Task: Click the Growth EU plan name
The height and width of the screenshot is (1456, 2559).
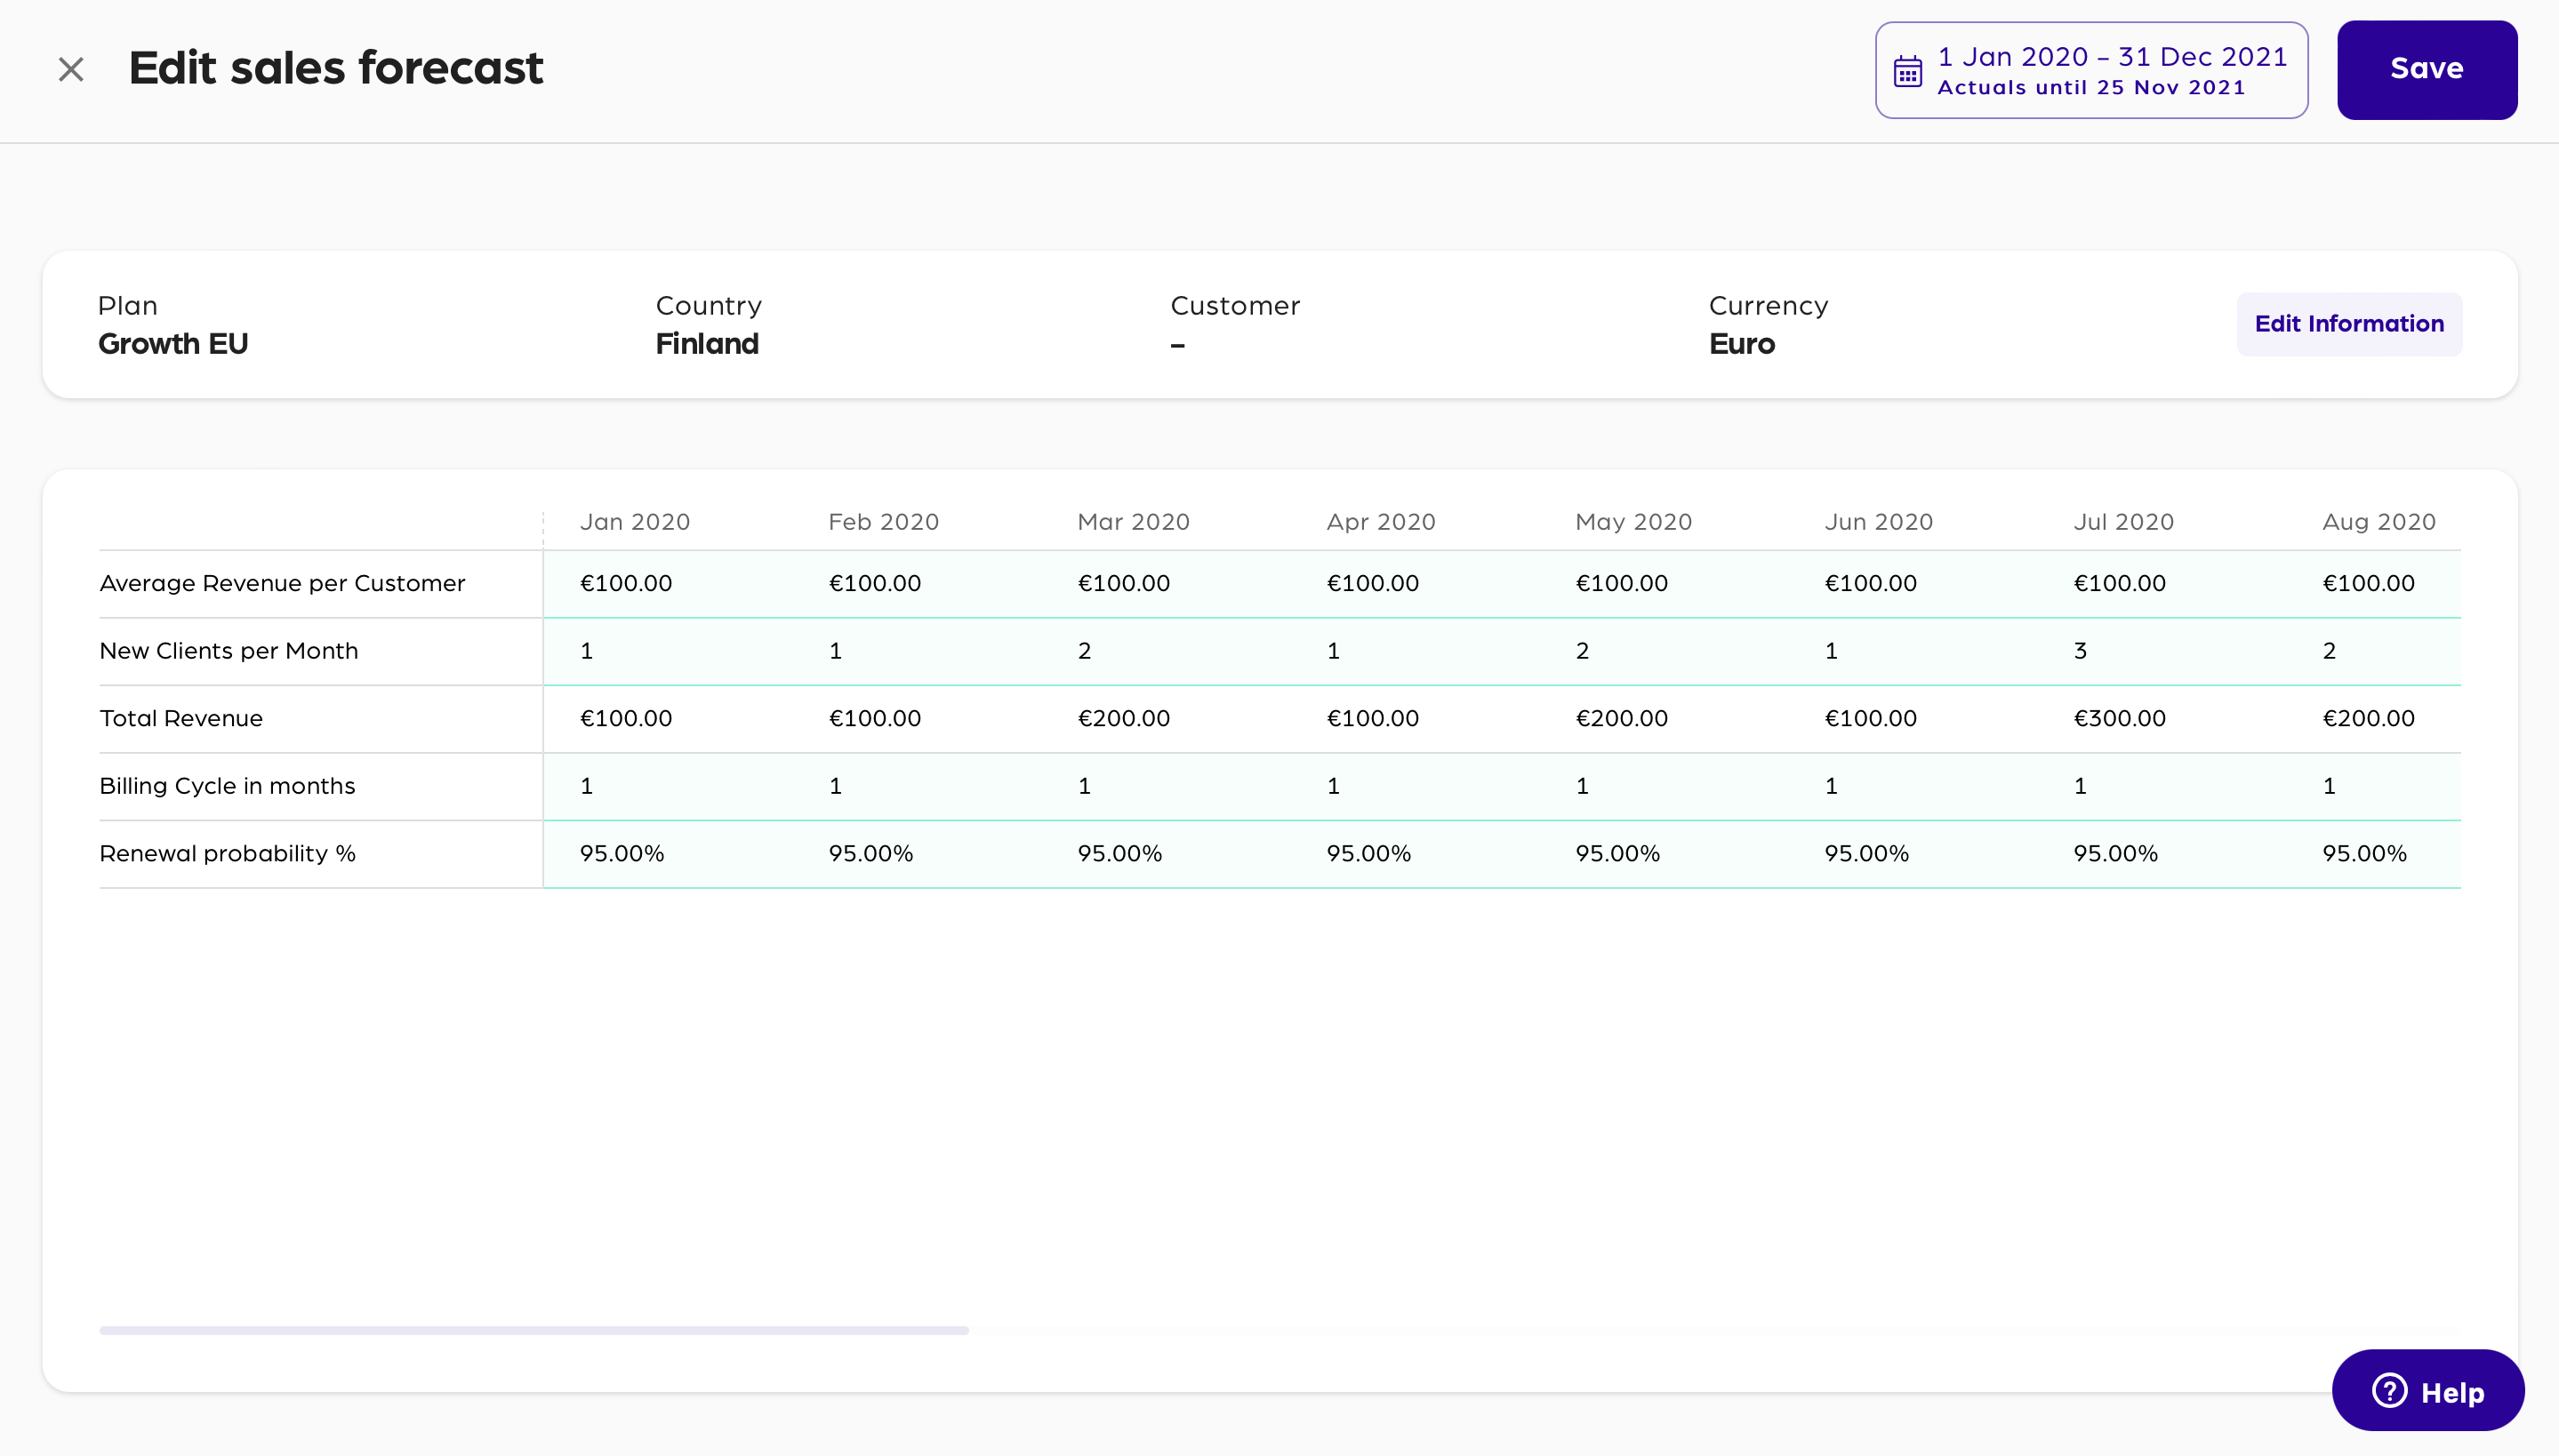Action: tap(173, 344)
